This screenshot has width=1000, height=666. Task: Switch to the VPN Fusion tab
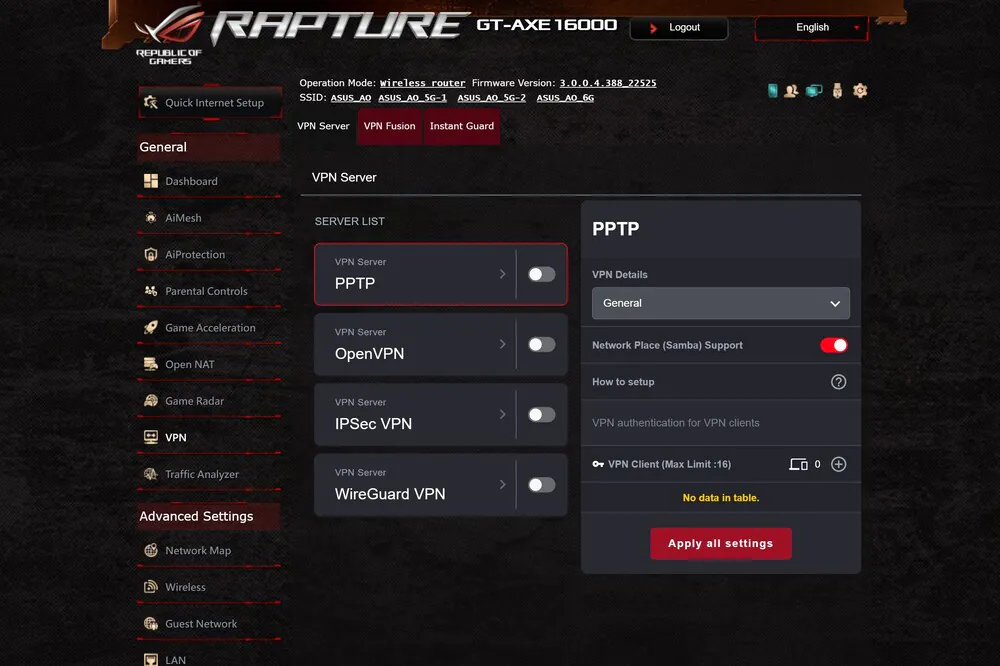pos(389,126)
